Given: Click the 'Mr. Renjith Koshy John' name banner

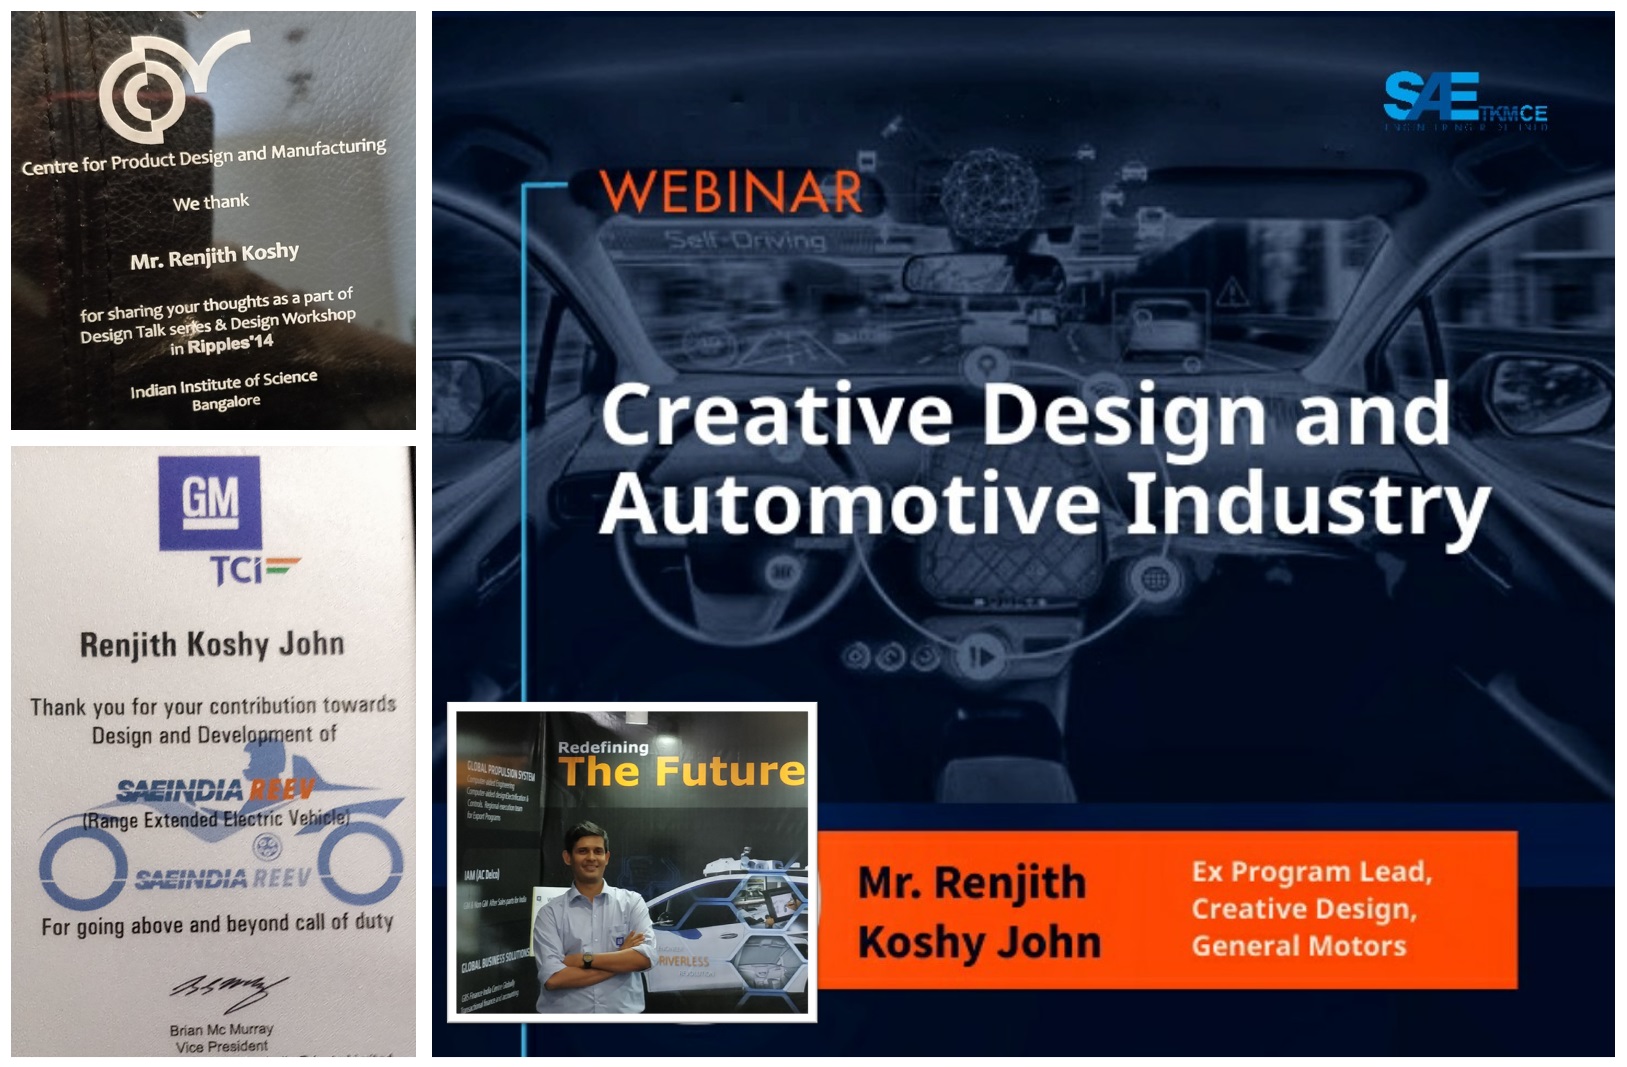Looking at the screenshot, I should click(978, 912).
